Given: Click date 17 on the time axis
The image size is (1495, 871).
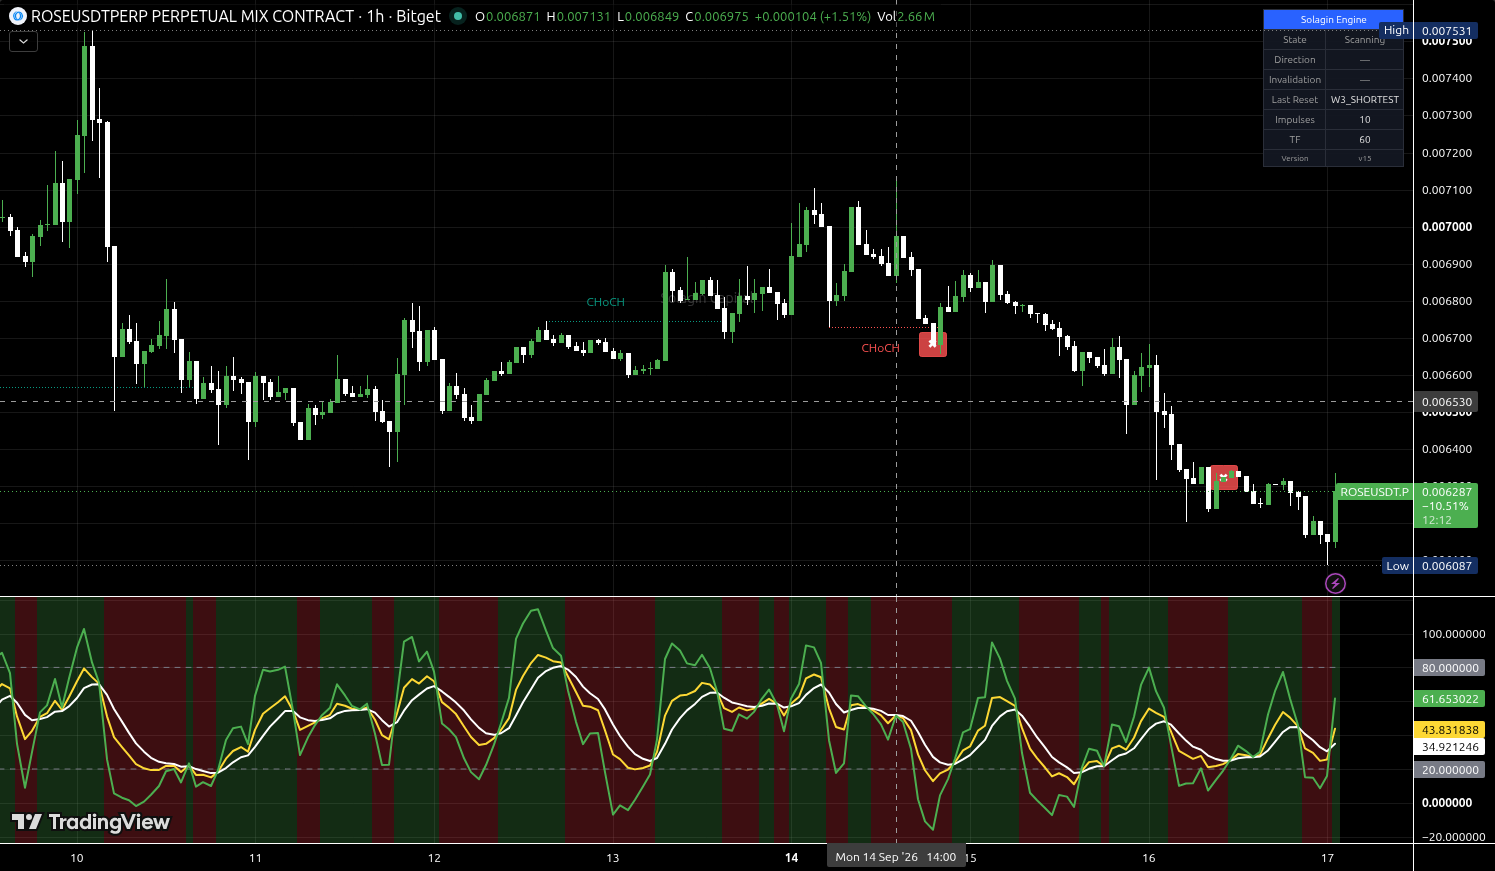Looking at the screenshot, I should pos(1327,858).
